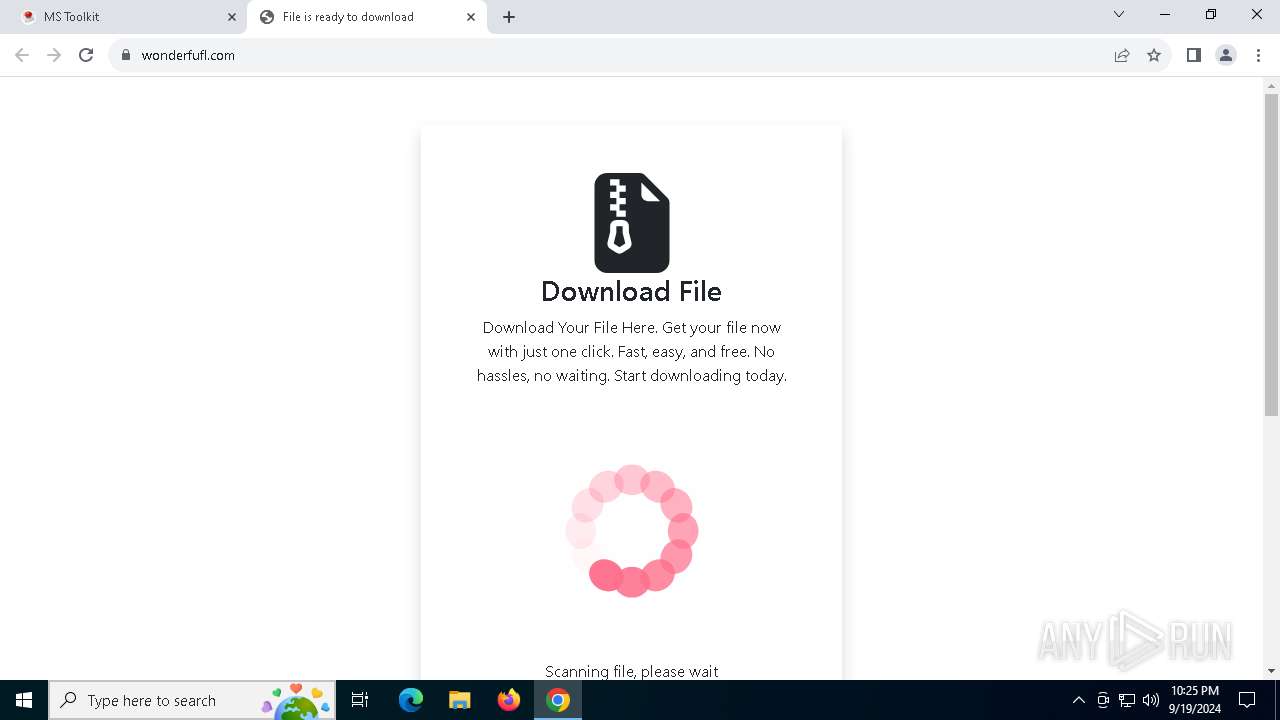Launch Firefox from taskbar
Viewport: 1280px width, 720px height.
click(509, 700)
